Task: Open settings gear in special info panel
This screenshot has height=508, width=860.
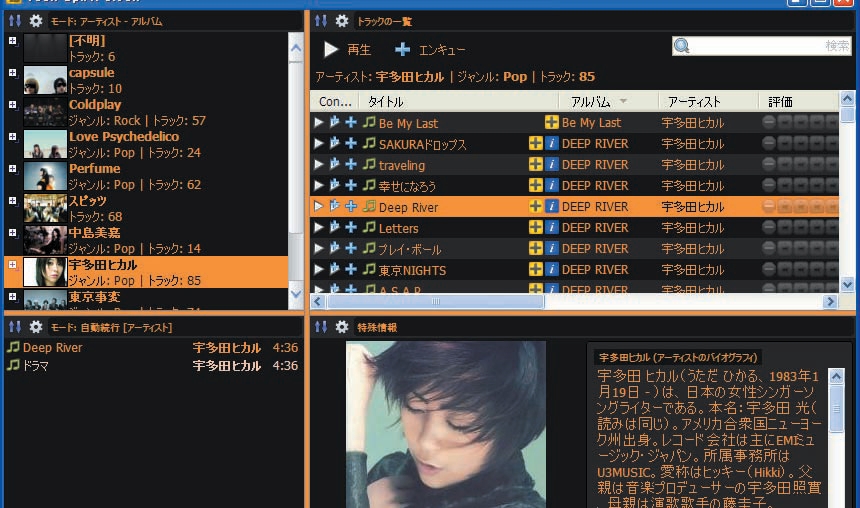Action: pyautogui.click(x=342, y=327)
